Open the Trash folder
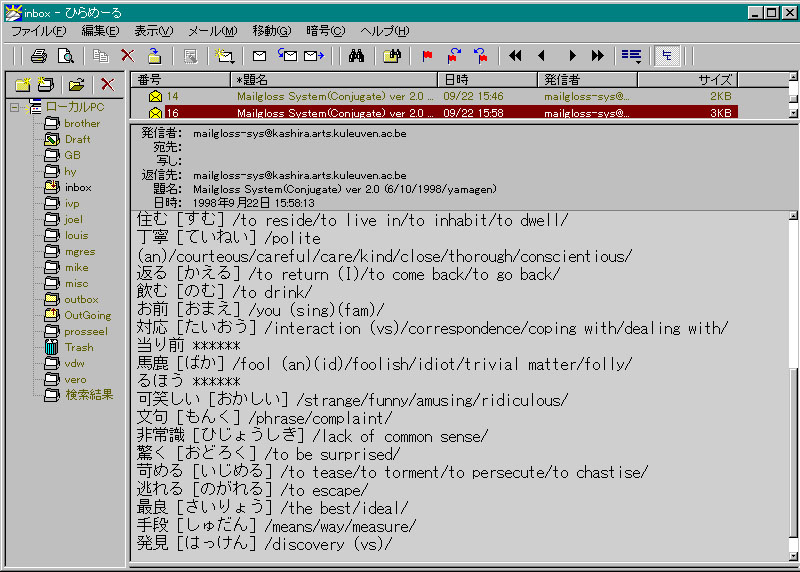This screenshot has height=572, width=800. [x=78, y=347]
